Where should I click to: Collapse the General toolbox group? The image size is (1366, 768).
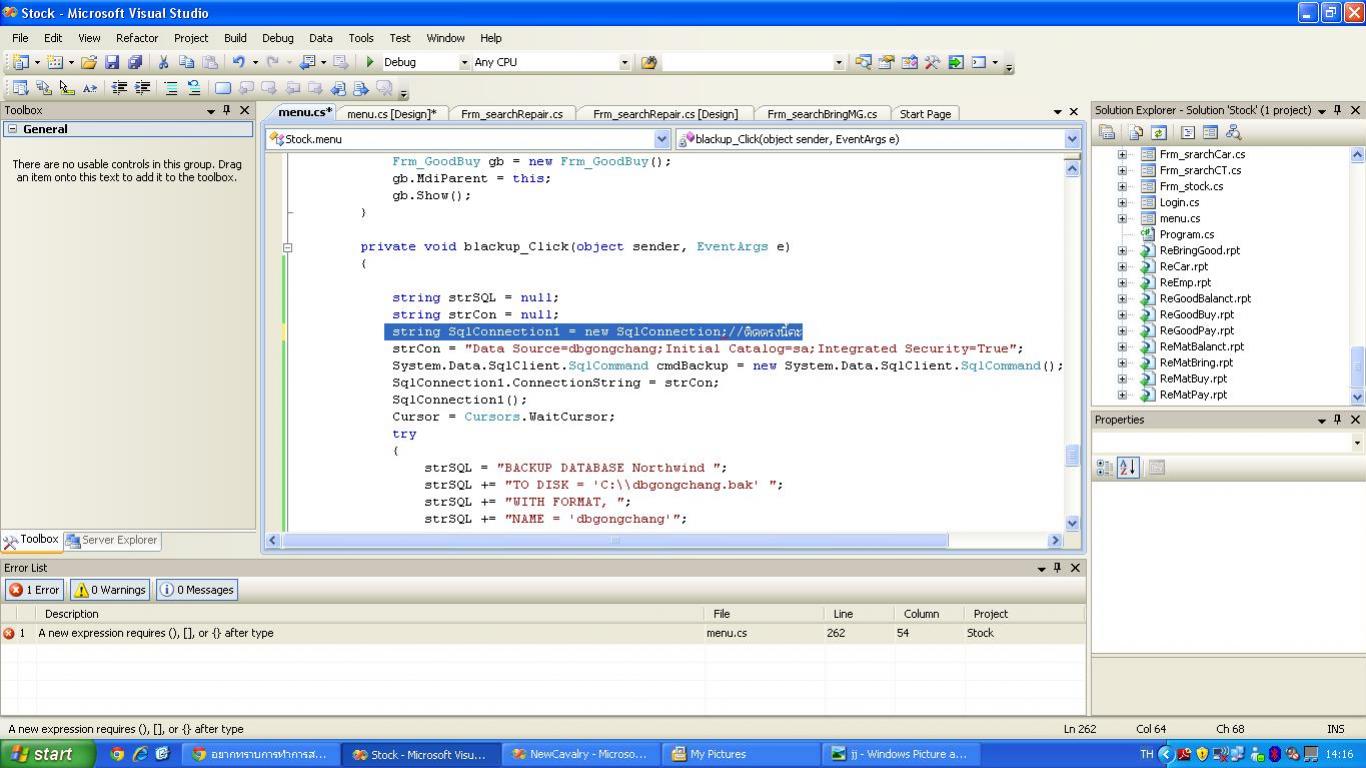click(x=12, y=129)
